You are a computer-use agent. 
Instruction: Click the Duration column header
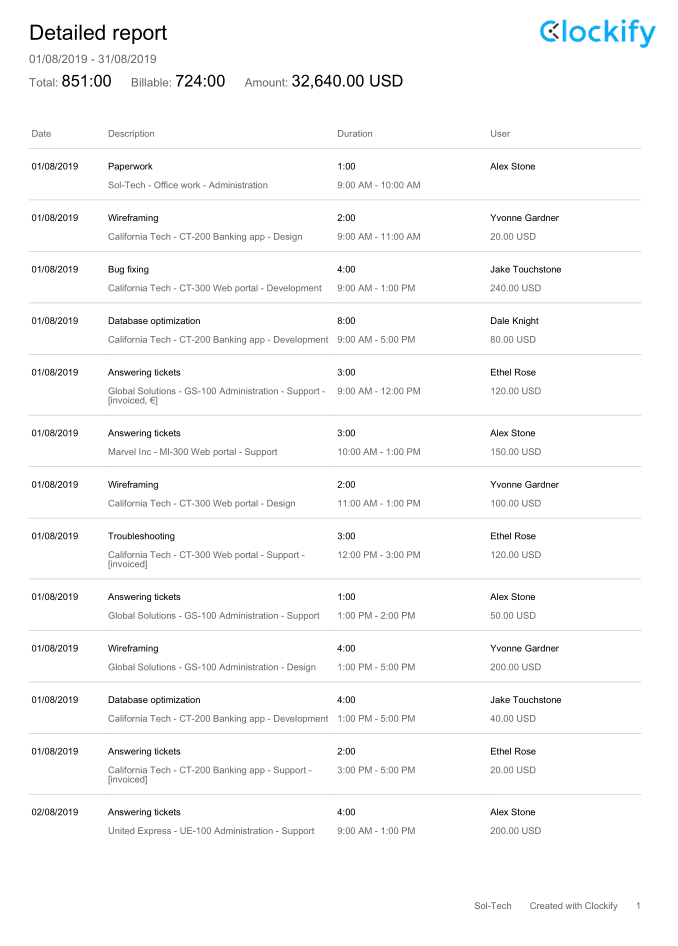tap(355, 134)
